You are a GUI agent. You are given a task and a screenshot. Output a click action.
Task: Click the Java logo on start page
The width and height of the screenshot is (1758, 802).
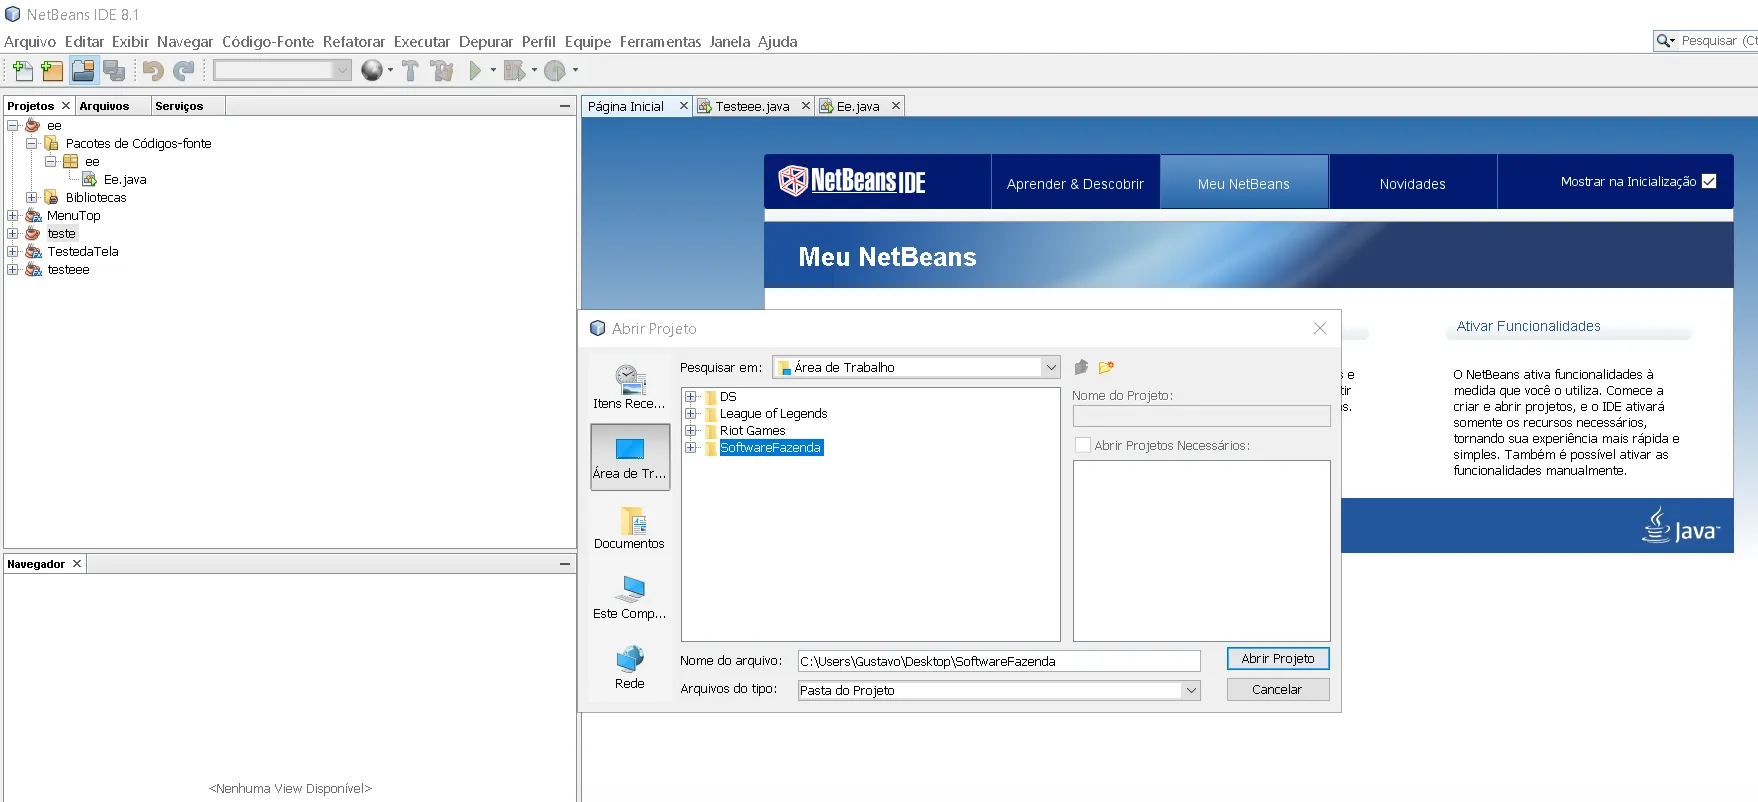[1680, 525]
